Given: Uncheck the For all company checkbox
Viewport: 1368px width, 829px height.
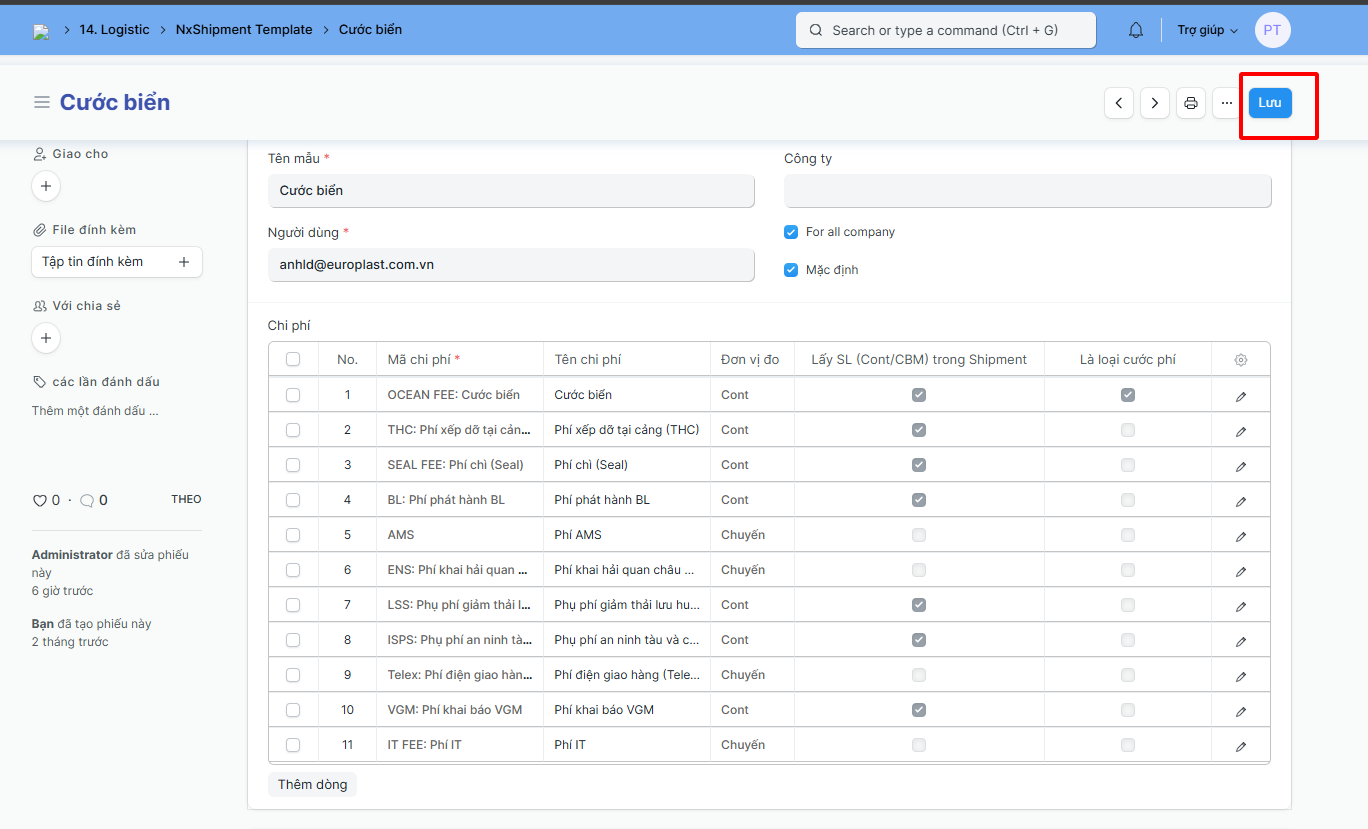Looking at the screenshot, I should point(791,232).
